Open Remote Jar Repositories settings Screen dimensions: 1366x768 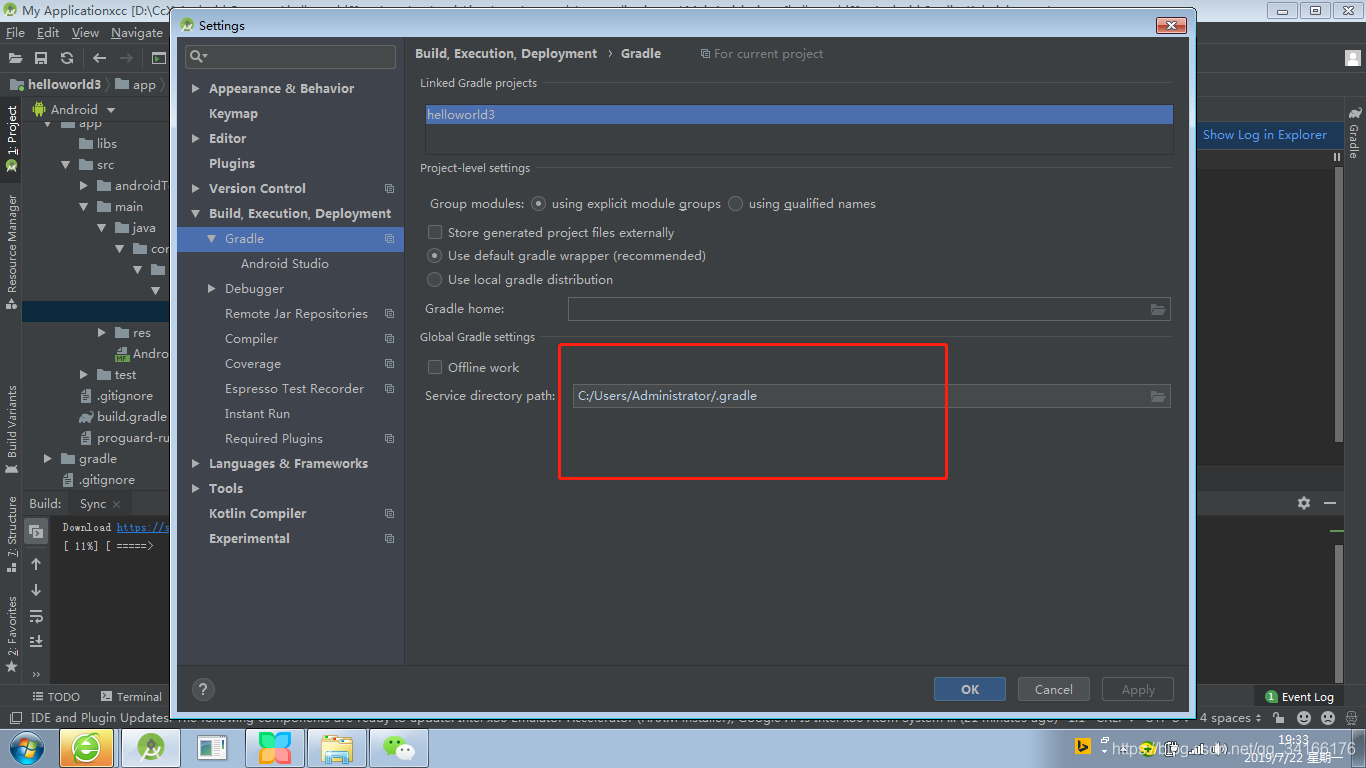(296, 314)
